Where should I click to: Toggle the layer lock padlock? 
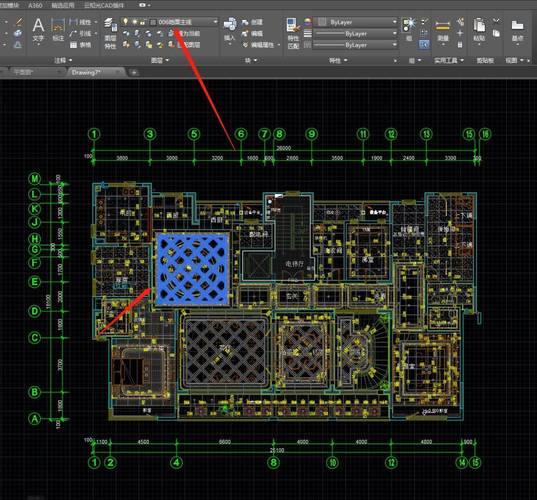pos(143,22)
